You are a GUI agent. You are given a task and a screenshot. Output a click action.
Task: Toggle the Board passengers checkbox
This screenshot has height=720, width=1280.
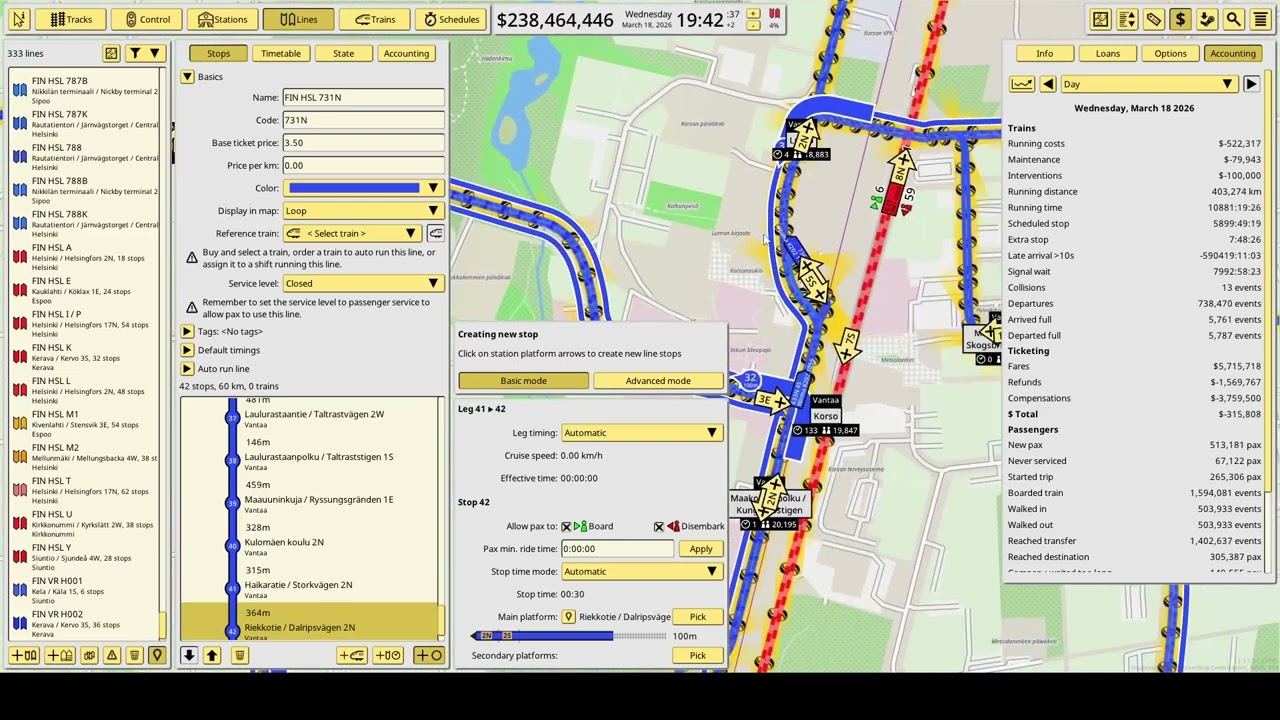pyautogui.click(x=567, y=526)
